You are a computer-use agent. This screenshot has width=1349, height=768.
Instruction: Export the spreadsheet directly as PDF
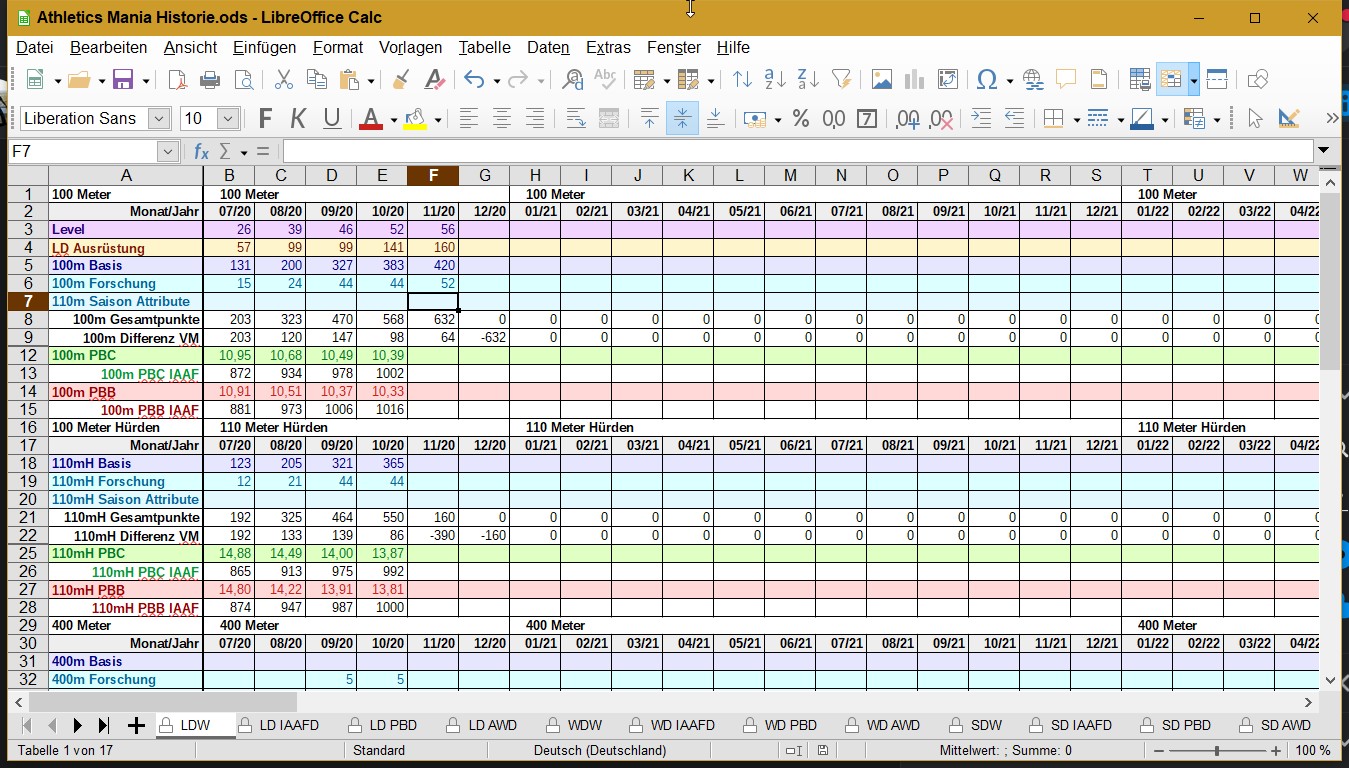tap(177, 80)
